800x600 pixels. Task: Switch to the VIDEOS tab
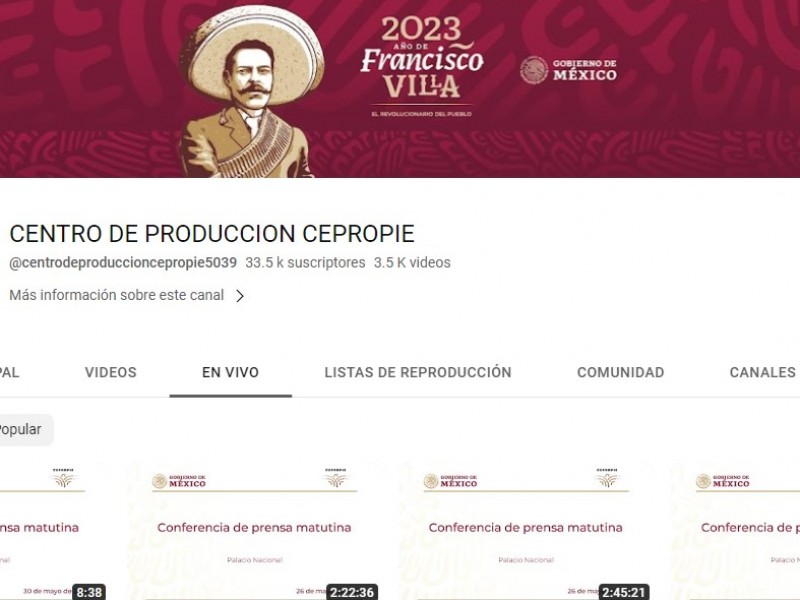[x=111, y=372]
